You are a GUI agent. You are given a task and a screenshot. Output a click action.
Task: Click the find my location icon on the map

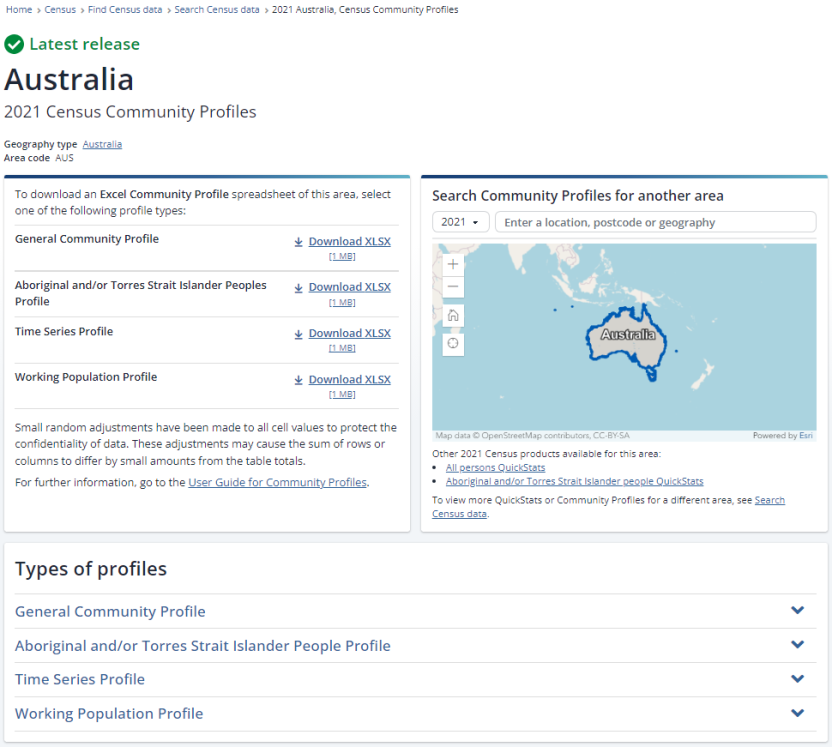(453, 343)
